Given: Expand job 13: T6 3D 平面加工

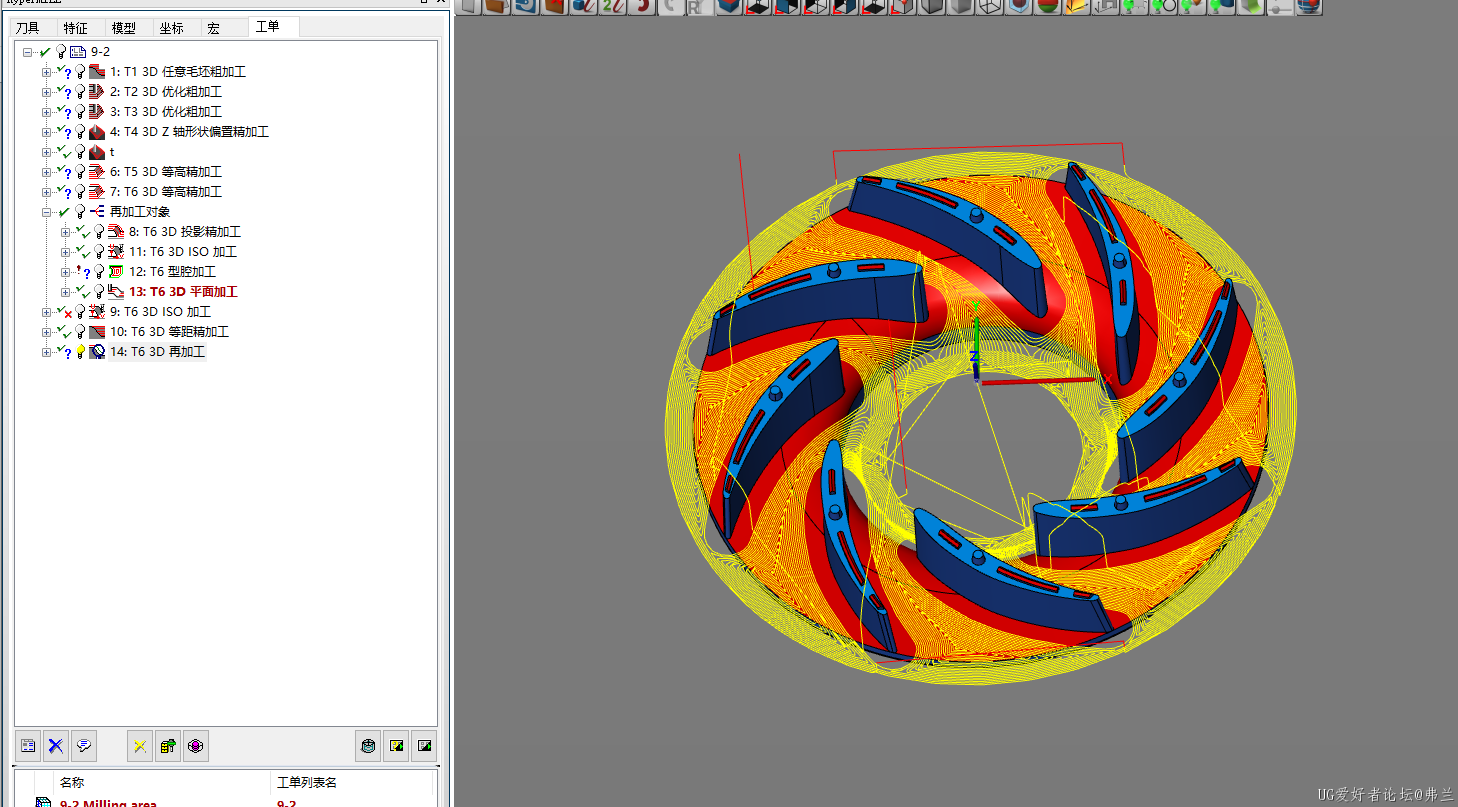Looking at the screenshot, I should tap(66, 292).
